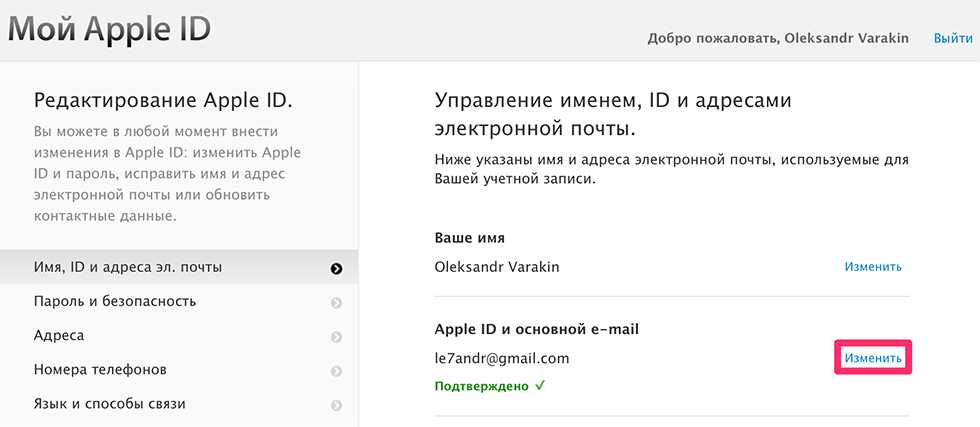The image size is (980, 427).
Task: Open the 'Имя, ID и адреса эл. почты' section
Action: [128, 267]
